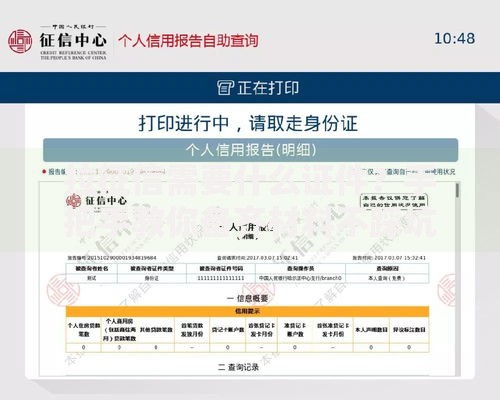Viewport: 500px width, 400px height.
Task: Click the 个人信用报告自助查询 red title
Action: pyautogui.click(x=188, y=41)
